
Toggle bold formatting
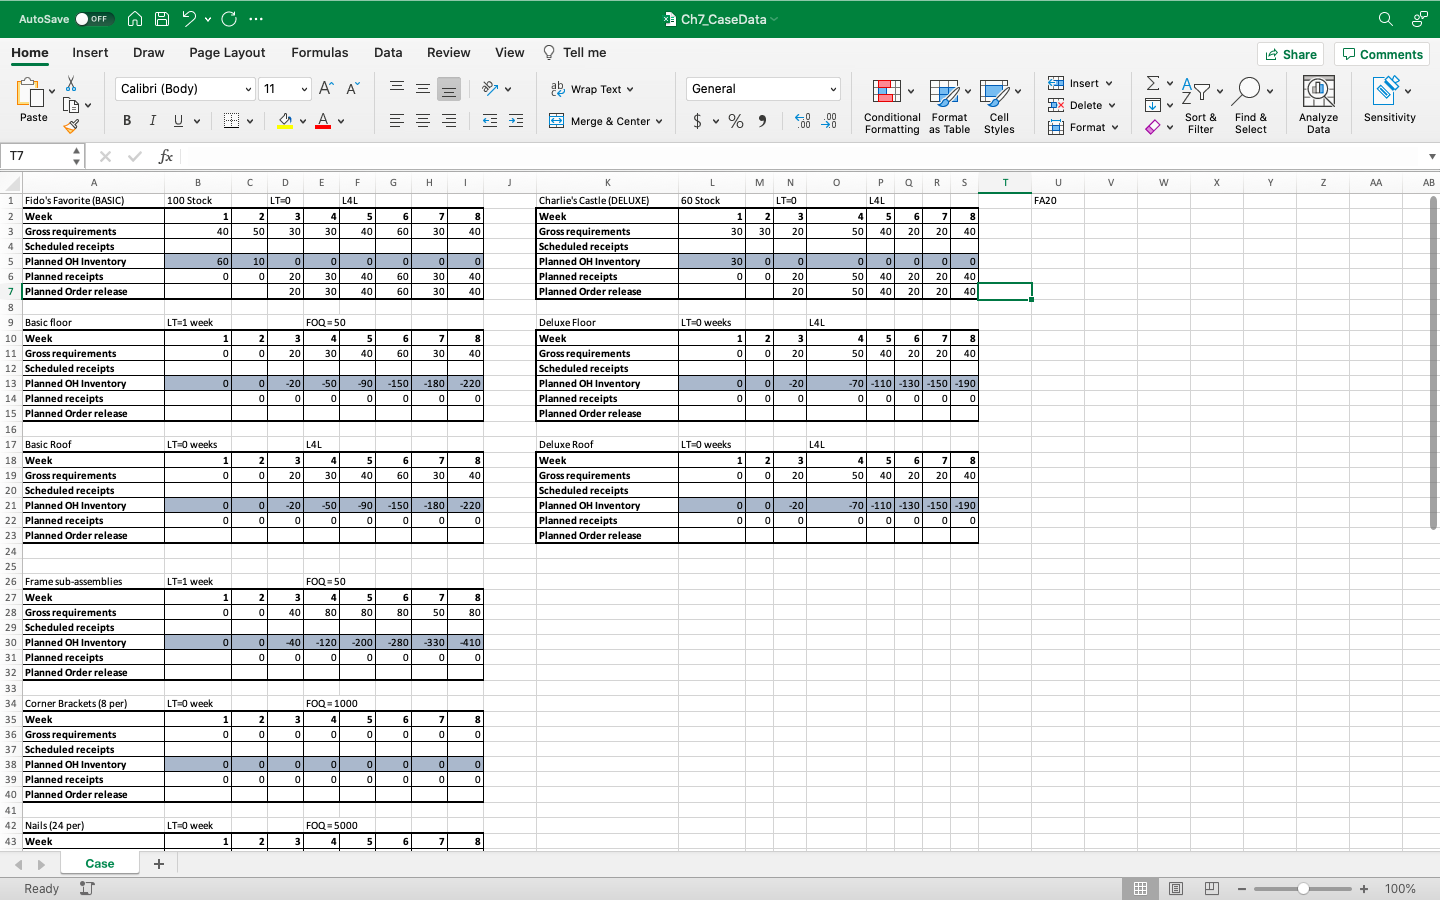126,120
